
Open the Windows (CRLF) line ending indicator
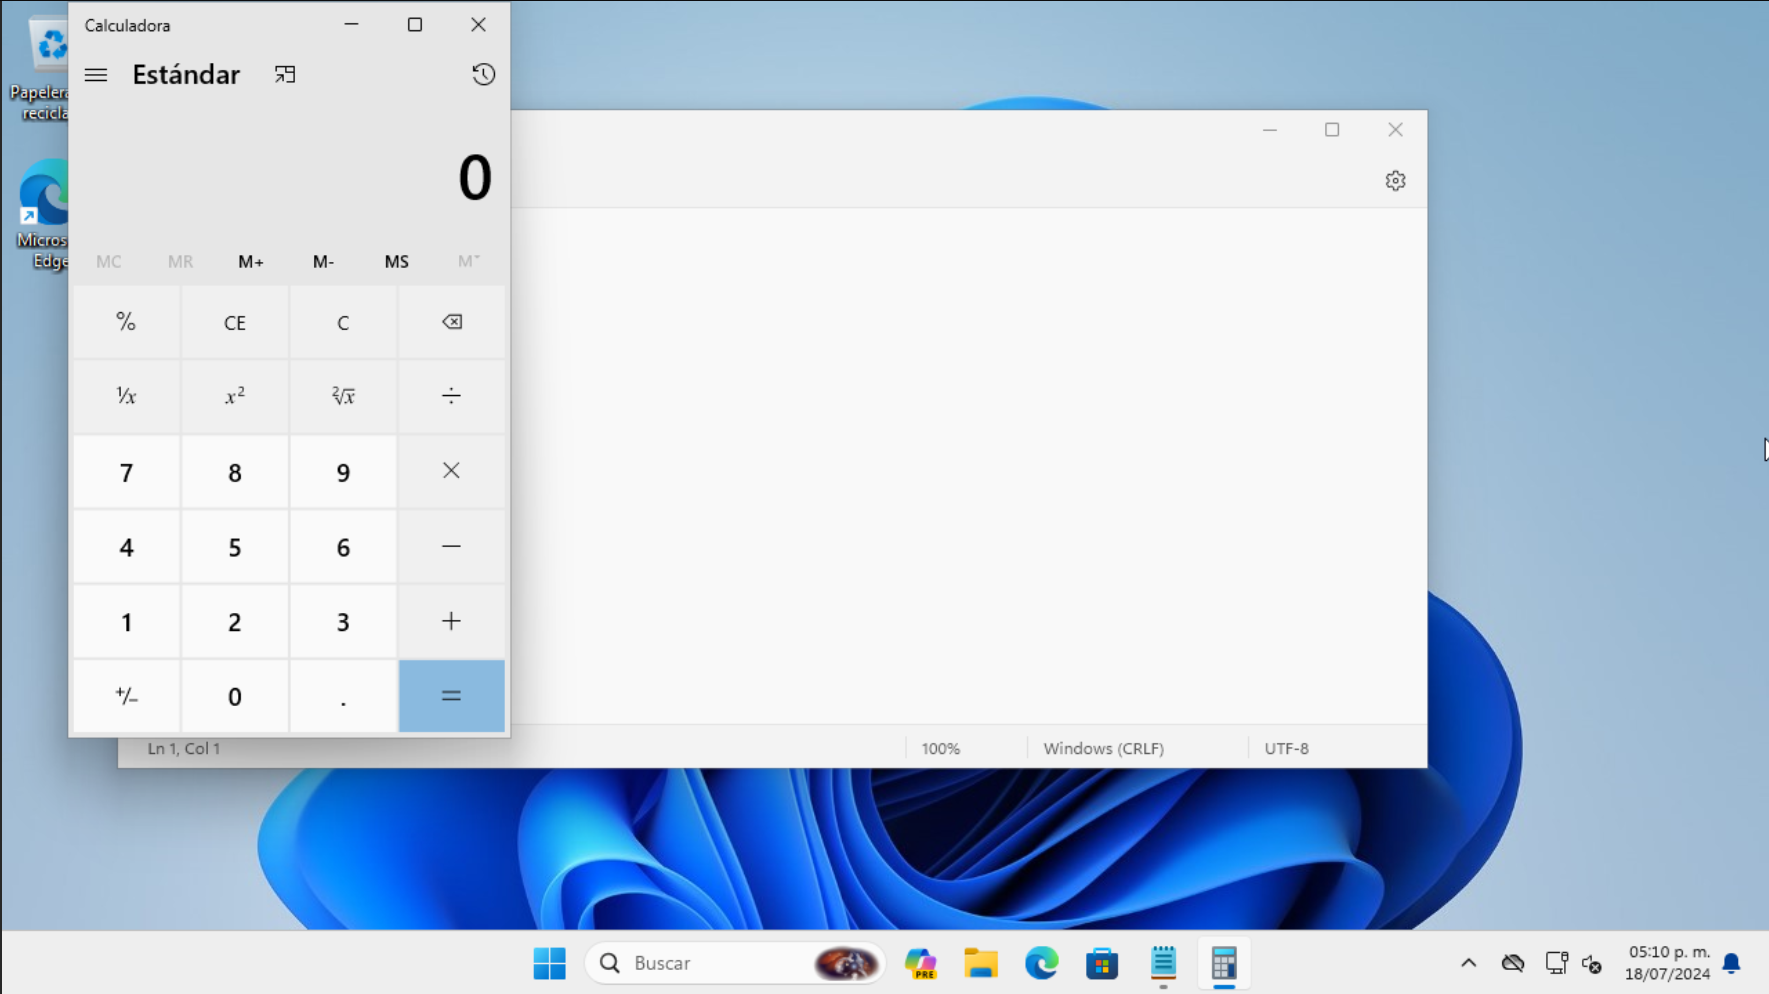click(1103, 748)
